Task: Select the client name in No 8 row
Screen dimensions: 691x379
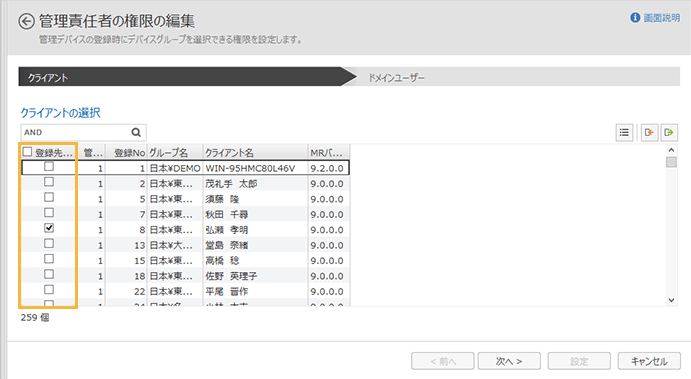Action: (x=227, y=230)
